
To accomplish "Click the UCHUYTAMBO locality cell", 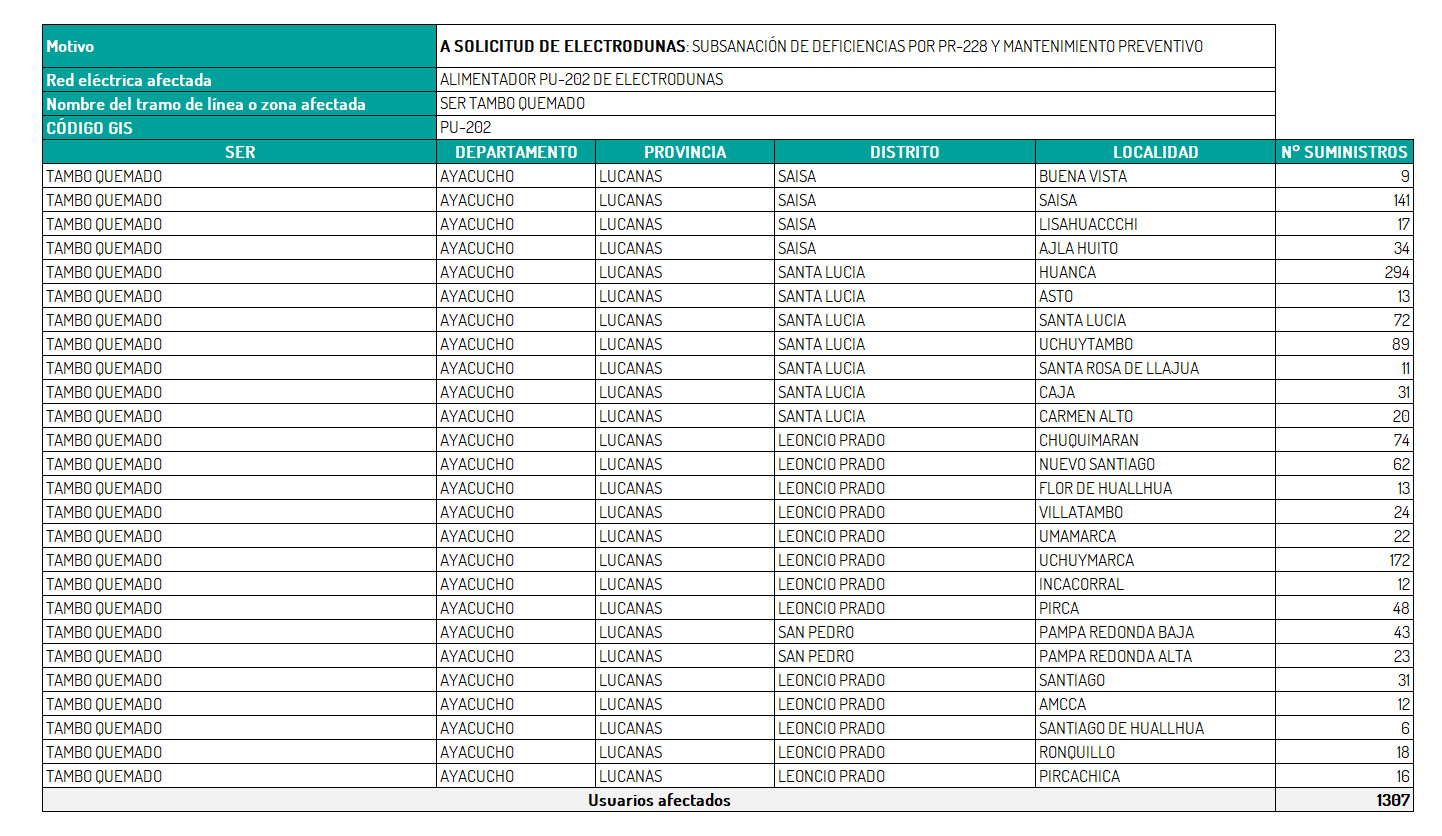I will (1156, 344).
